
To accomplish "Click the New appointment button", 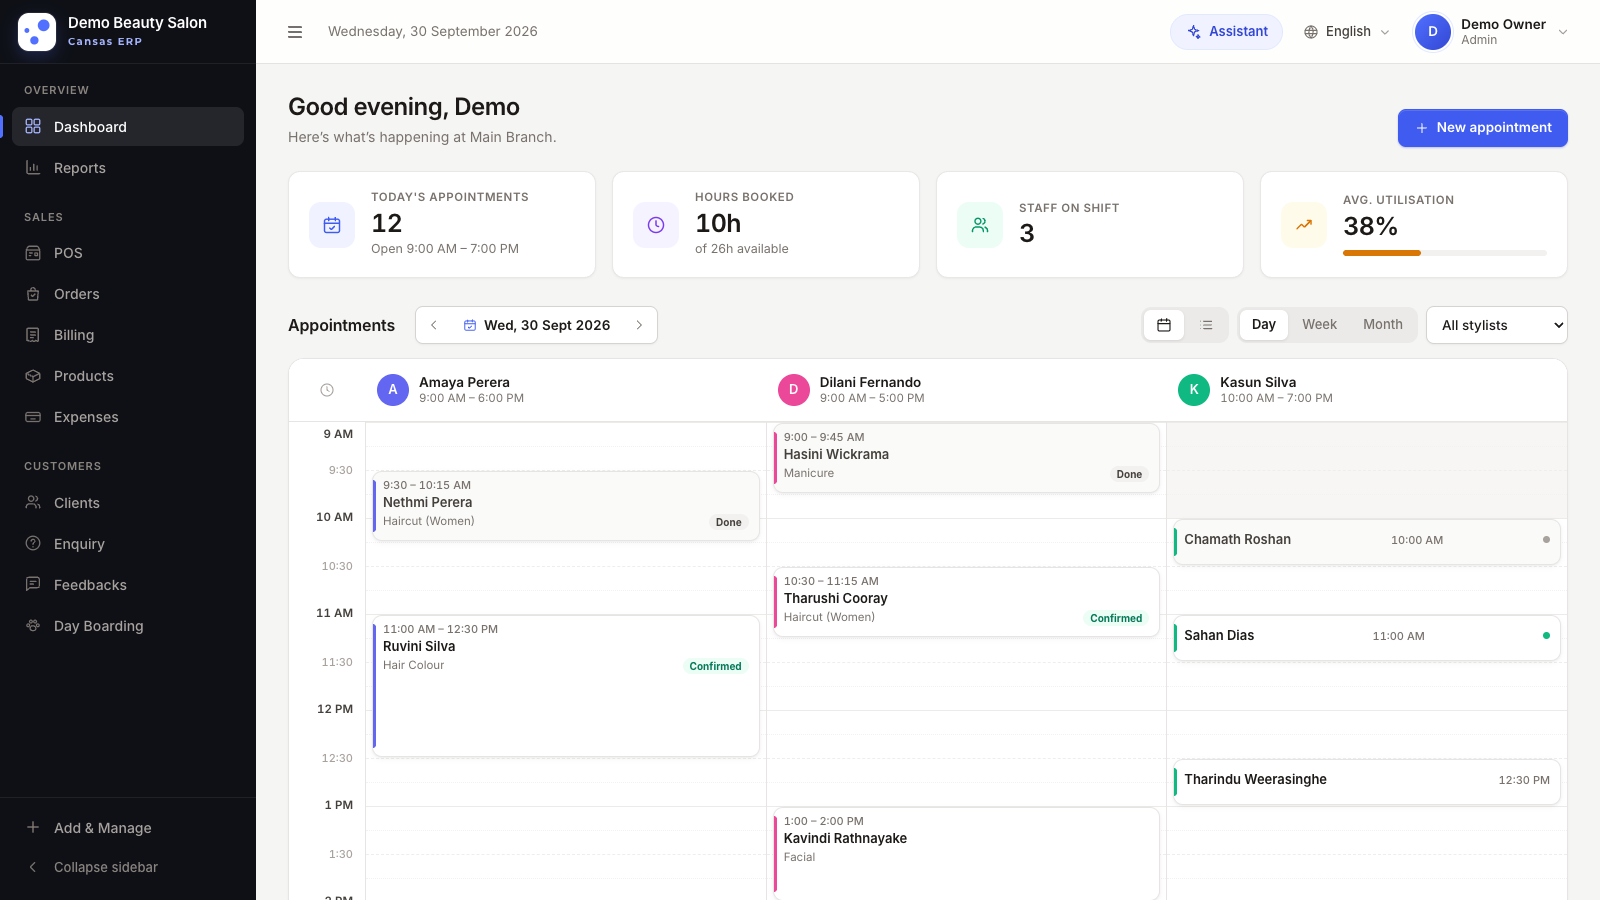I will pyautogui.click(x=1483, y=128).
